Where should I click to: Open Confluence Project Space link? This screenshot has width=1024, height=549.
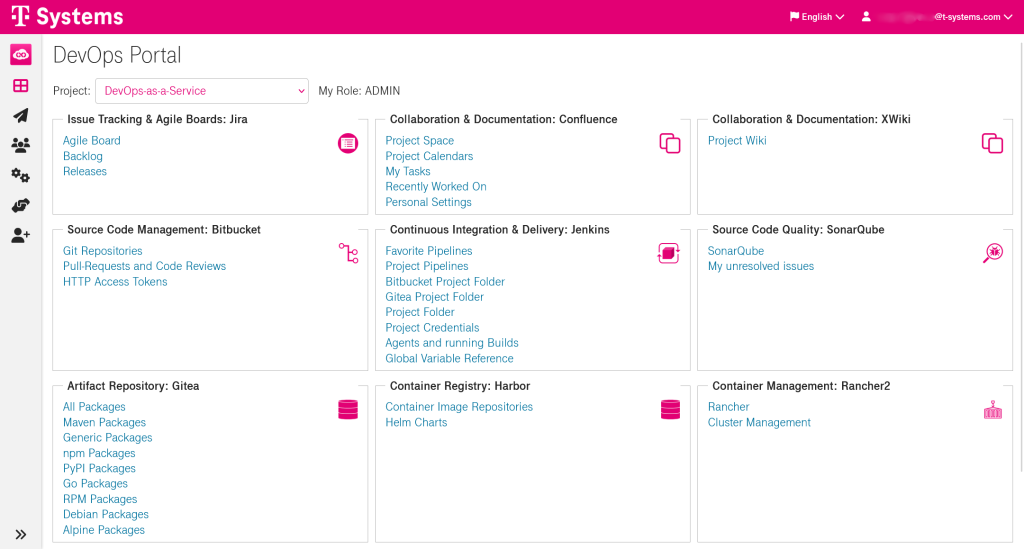tap(419, 140)
